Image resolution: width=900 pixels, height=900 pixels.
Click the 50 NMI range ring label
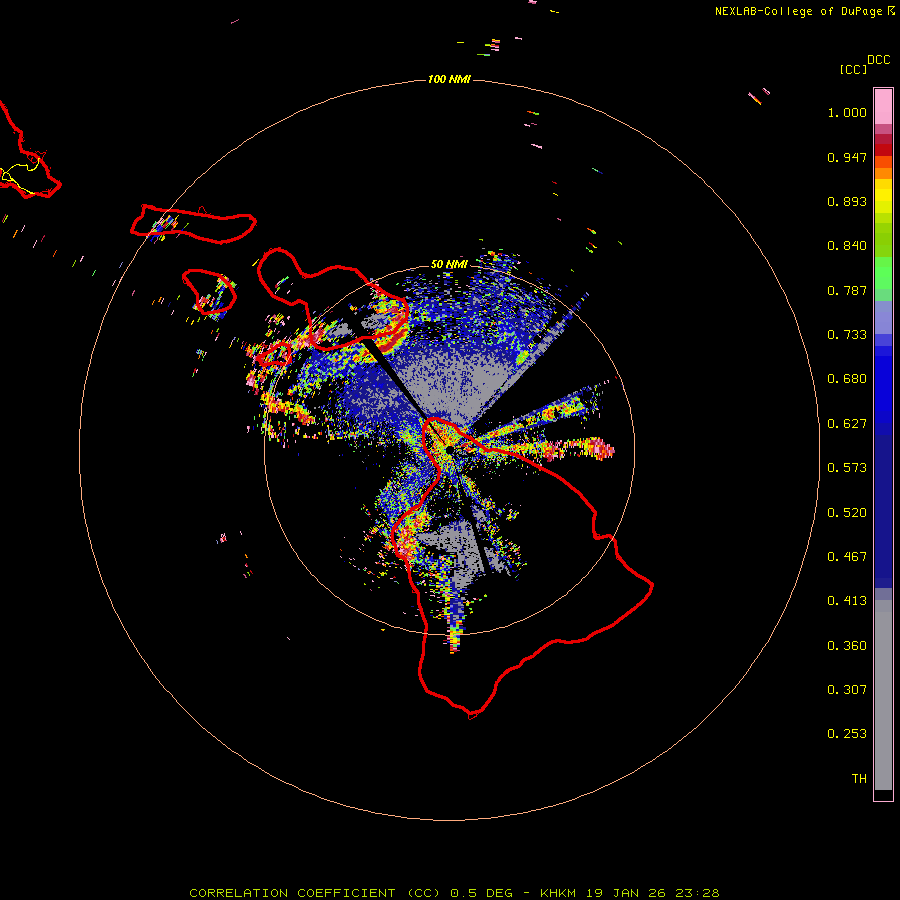[x=449, y=264]
